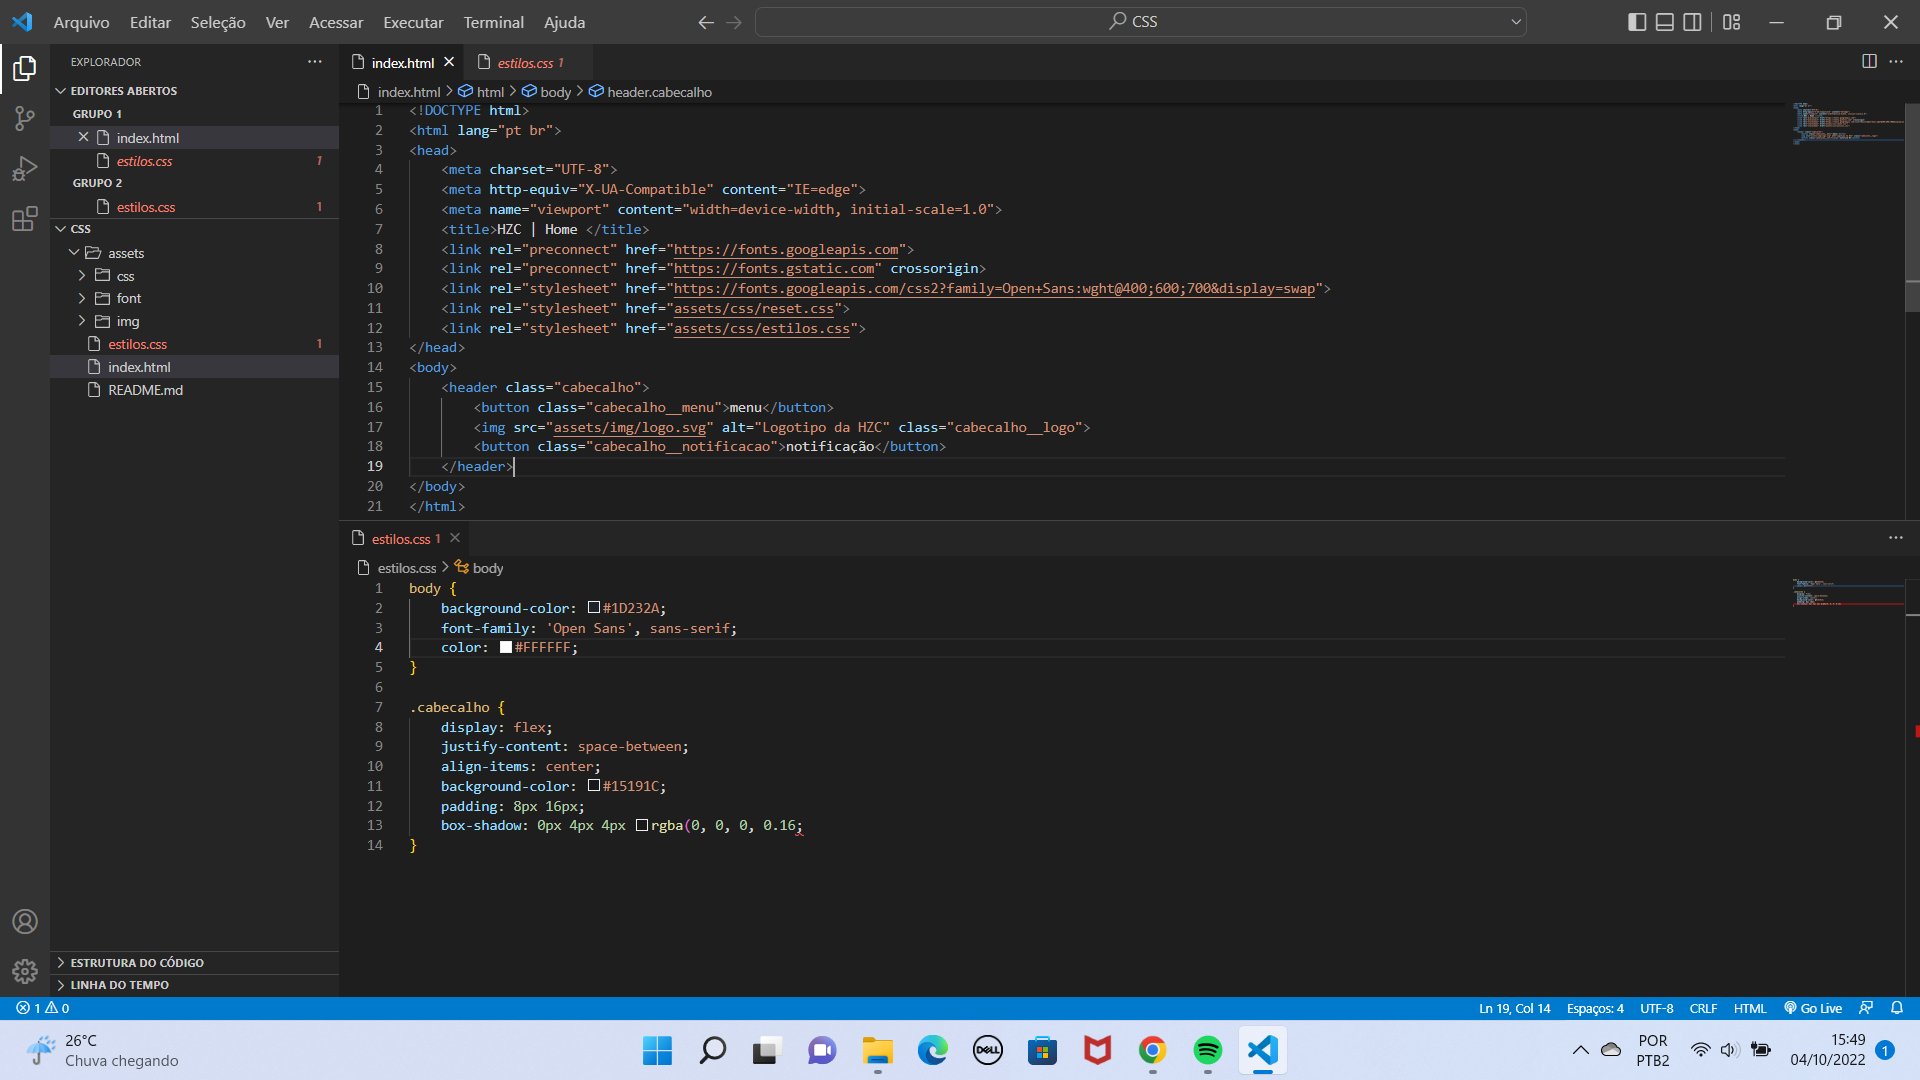Select estilos.css under Grupo 2
The height and width of the screenshot is (1080, 1920).
pyautogui.click(x=194, y=207)
